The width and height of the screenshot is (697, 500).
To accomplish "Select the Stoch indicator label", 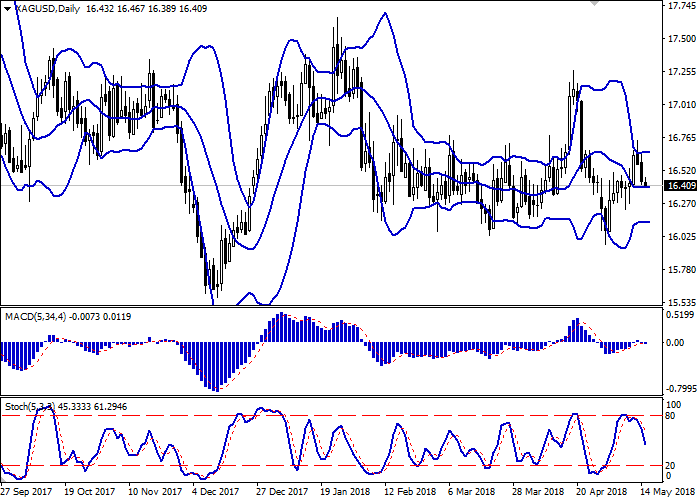I will tap(28, 408).
